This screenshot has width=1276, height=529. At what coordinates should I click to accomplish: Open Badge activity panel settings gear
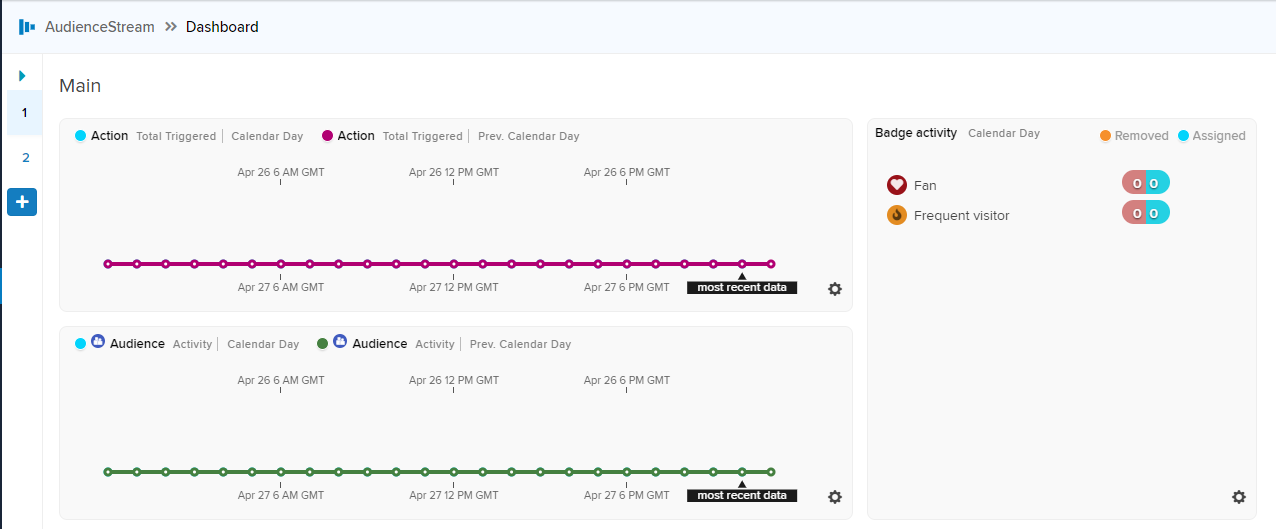1239,497
